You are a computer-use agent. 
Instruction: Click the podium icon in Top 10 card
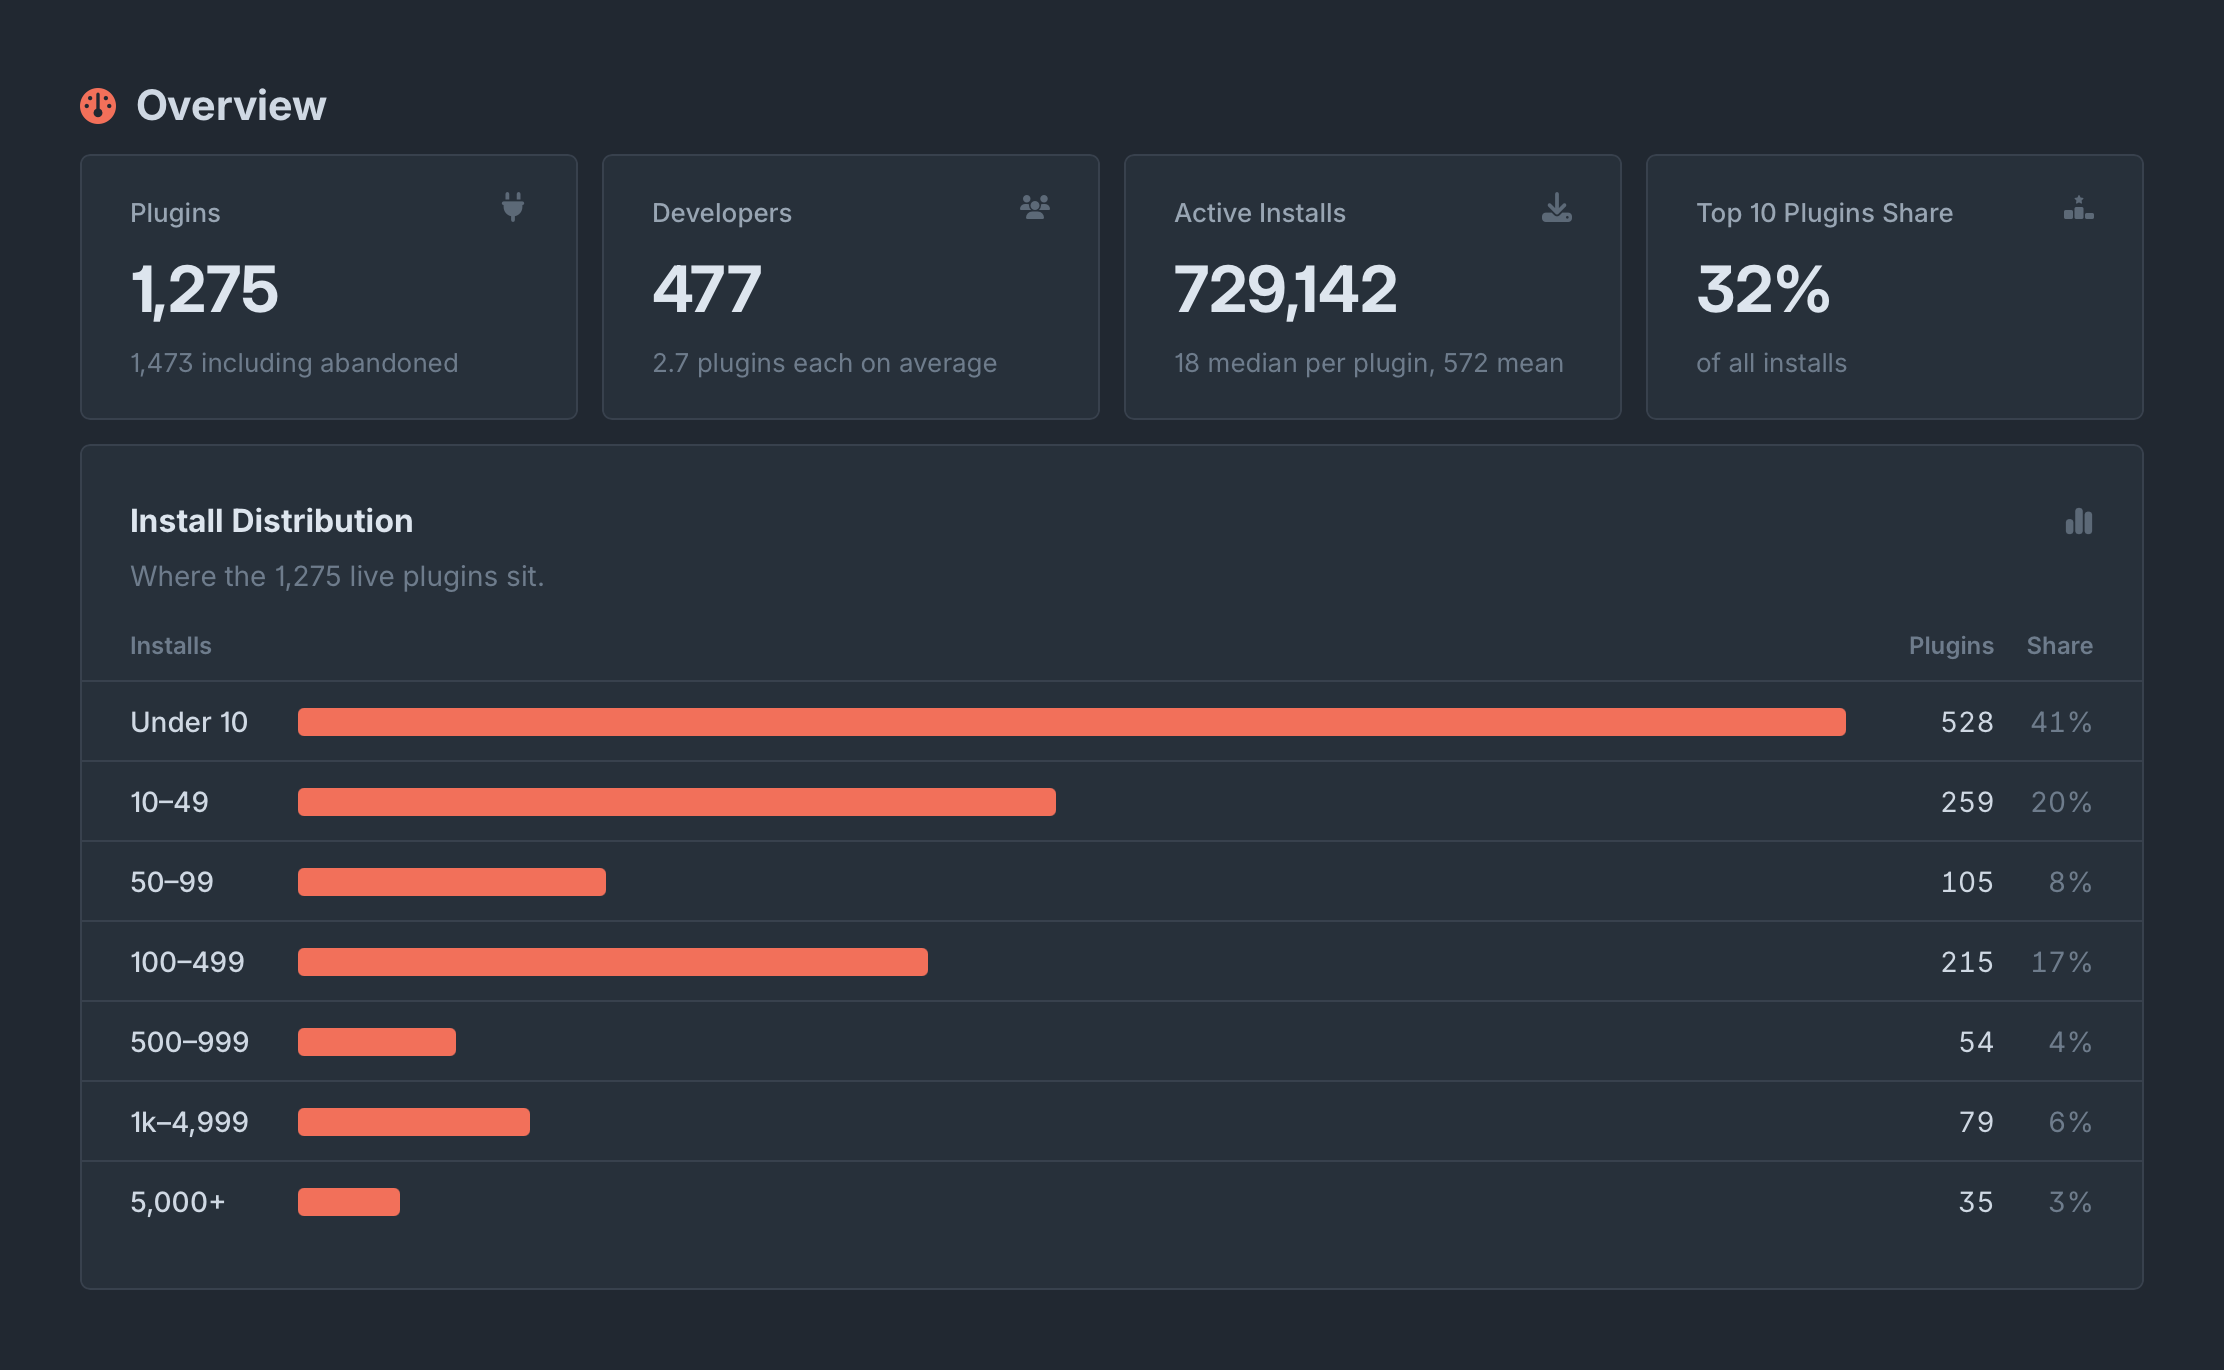coord(2079,208)
